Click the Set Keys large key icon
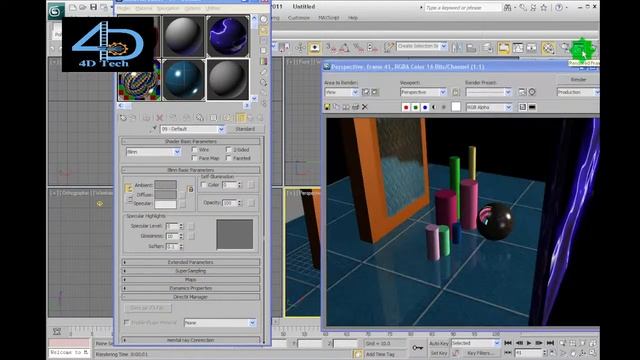This screenshot has height=360, width=640. (418, 348)
